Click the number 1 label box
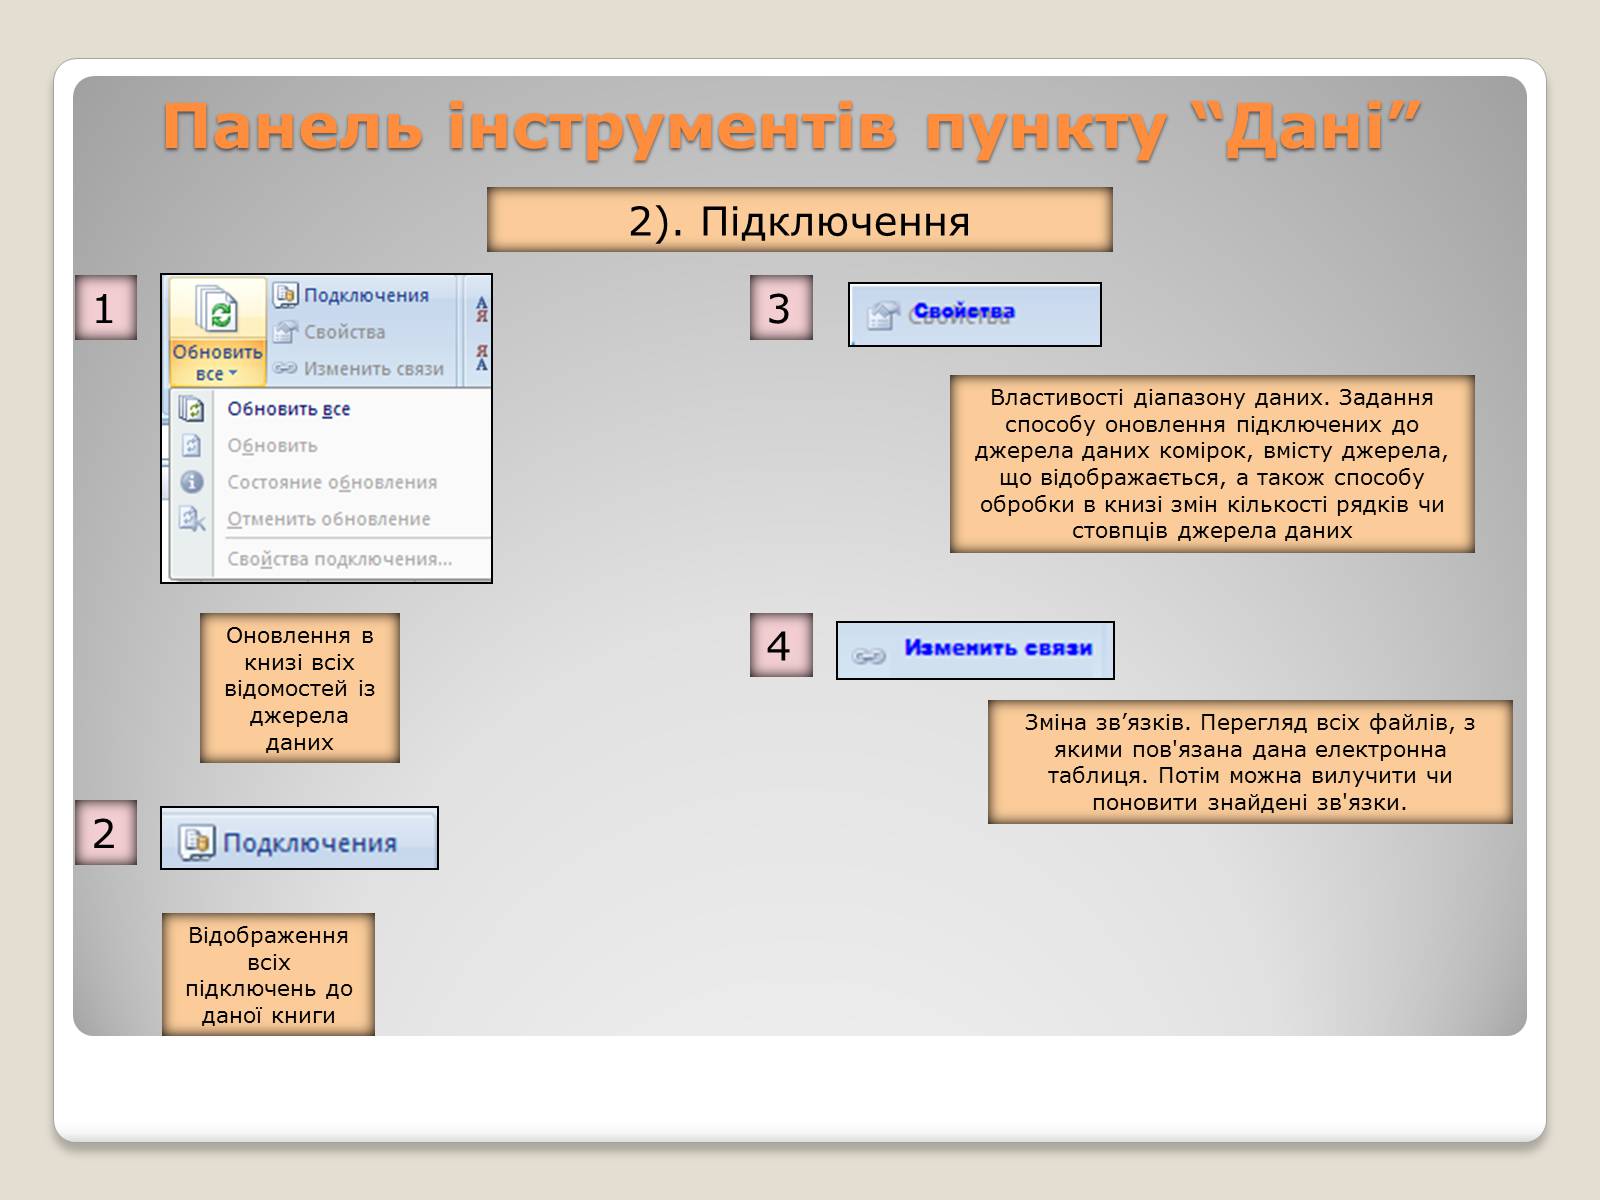Viewport: 1600px width, 1200px height. pyautogui.click(x=105, y=308)
